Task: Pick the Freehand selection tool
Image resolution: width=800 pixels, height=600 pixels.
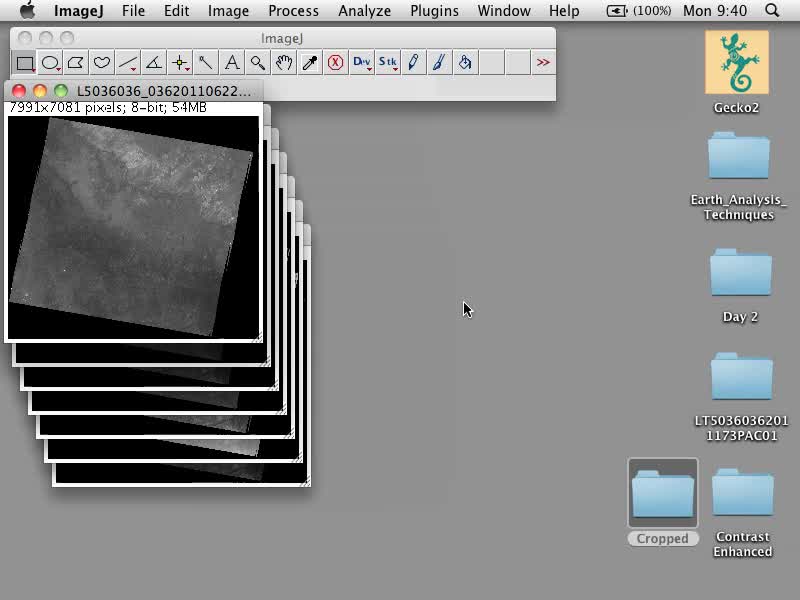Action: tap(102, 63)
